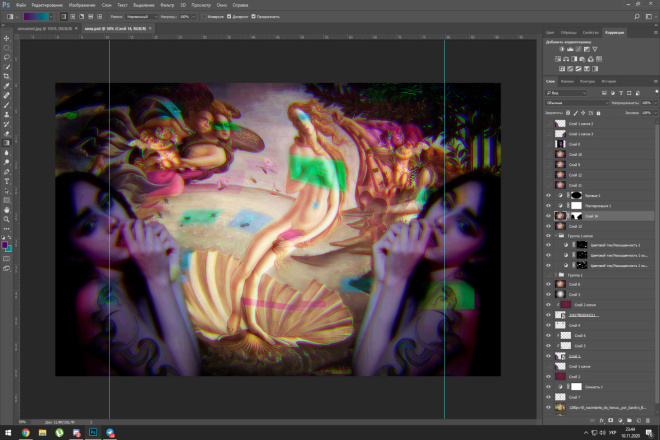Click the background color swatch

point(8,249)
